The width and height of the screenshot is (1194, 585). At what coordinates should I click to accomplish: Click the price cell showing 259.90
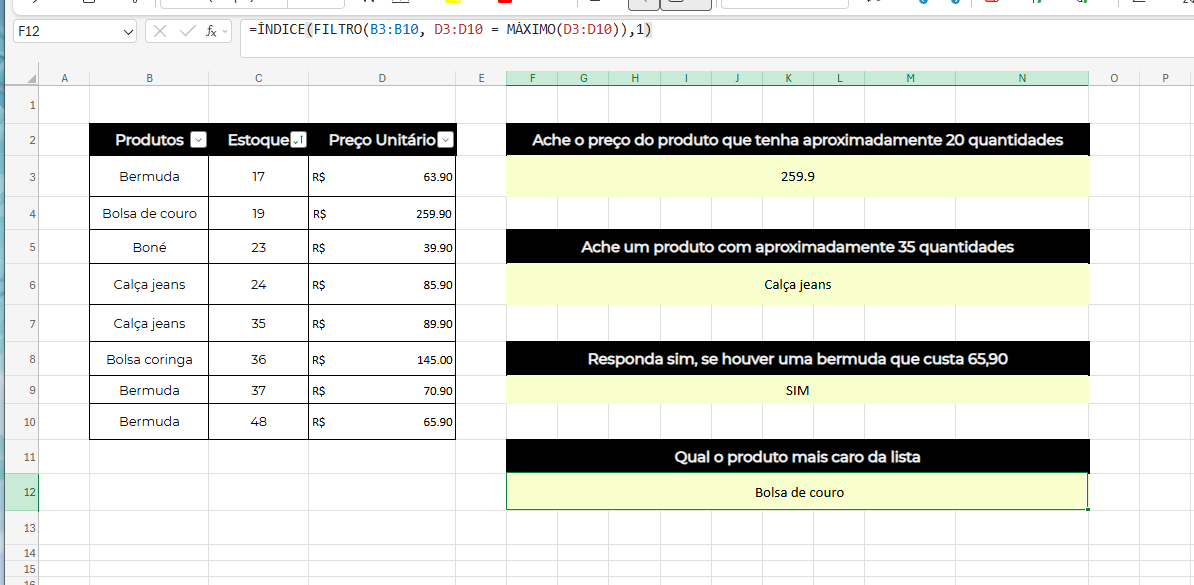382,213
